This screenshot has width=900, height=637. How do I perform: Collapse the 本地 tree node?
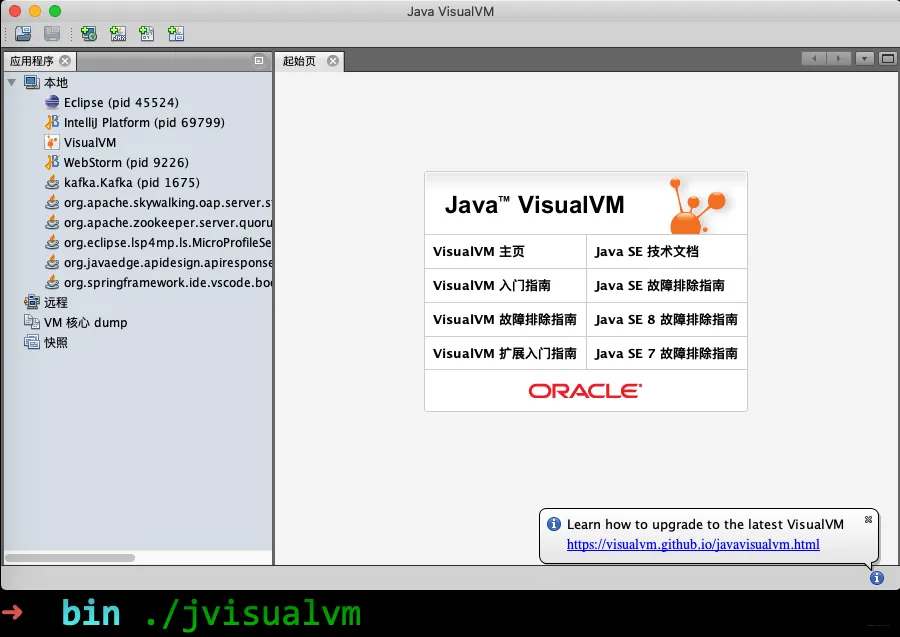[x=11, y=83]
